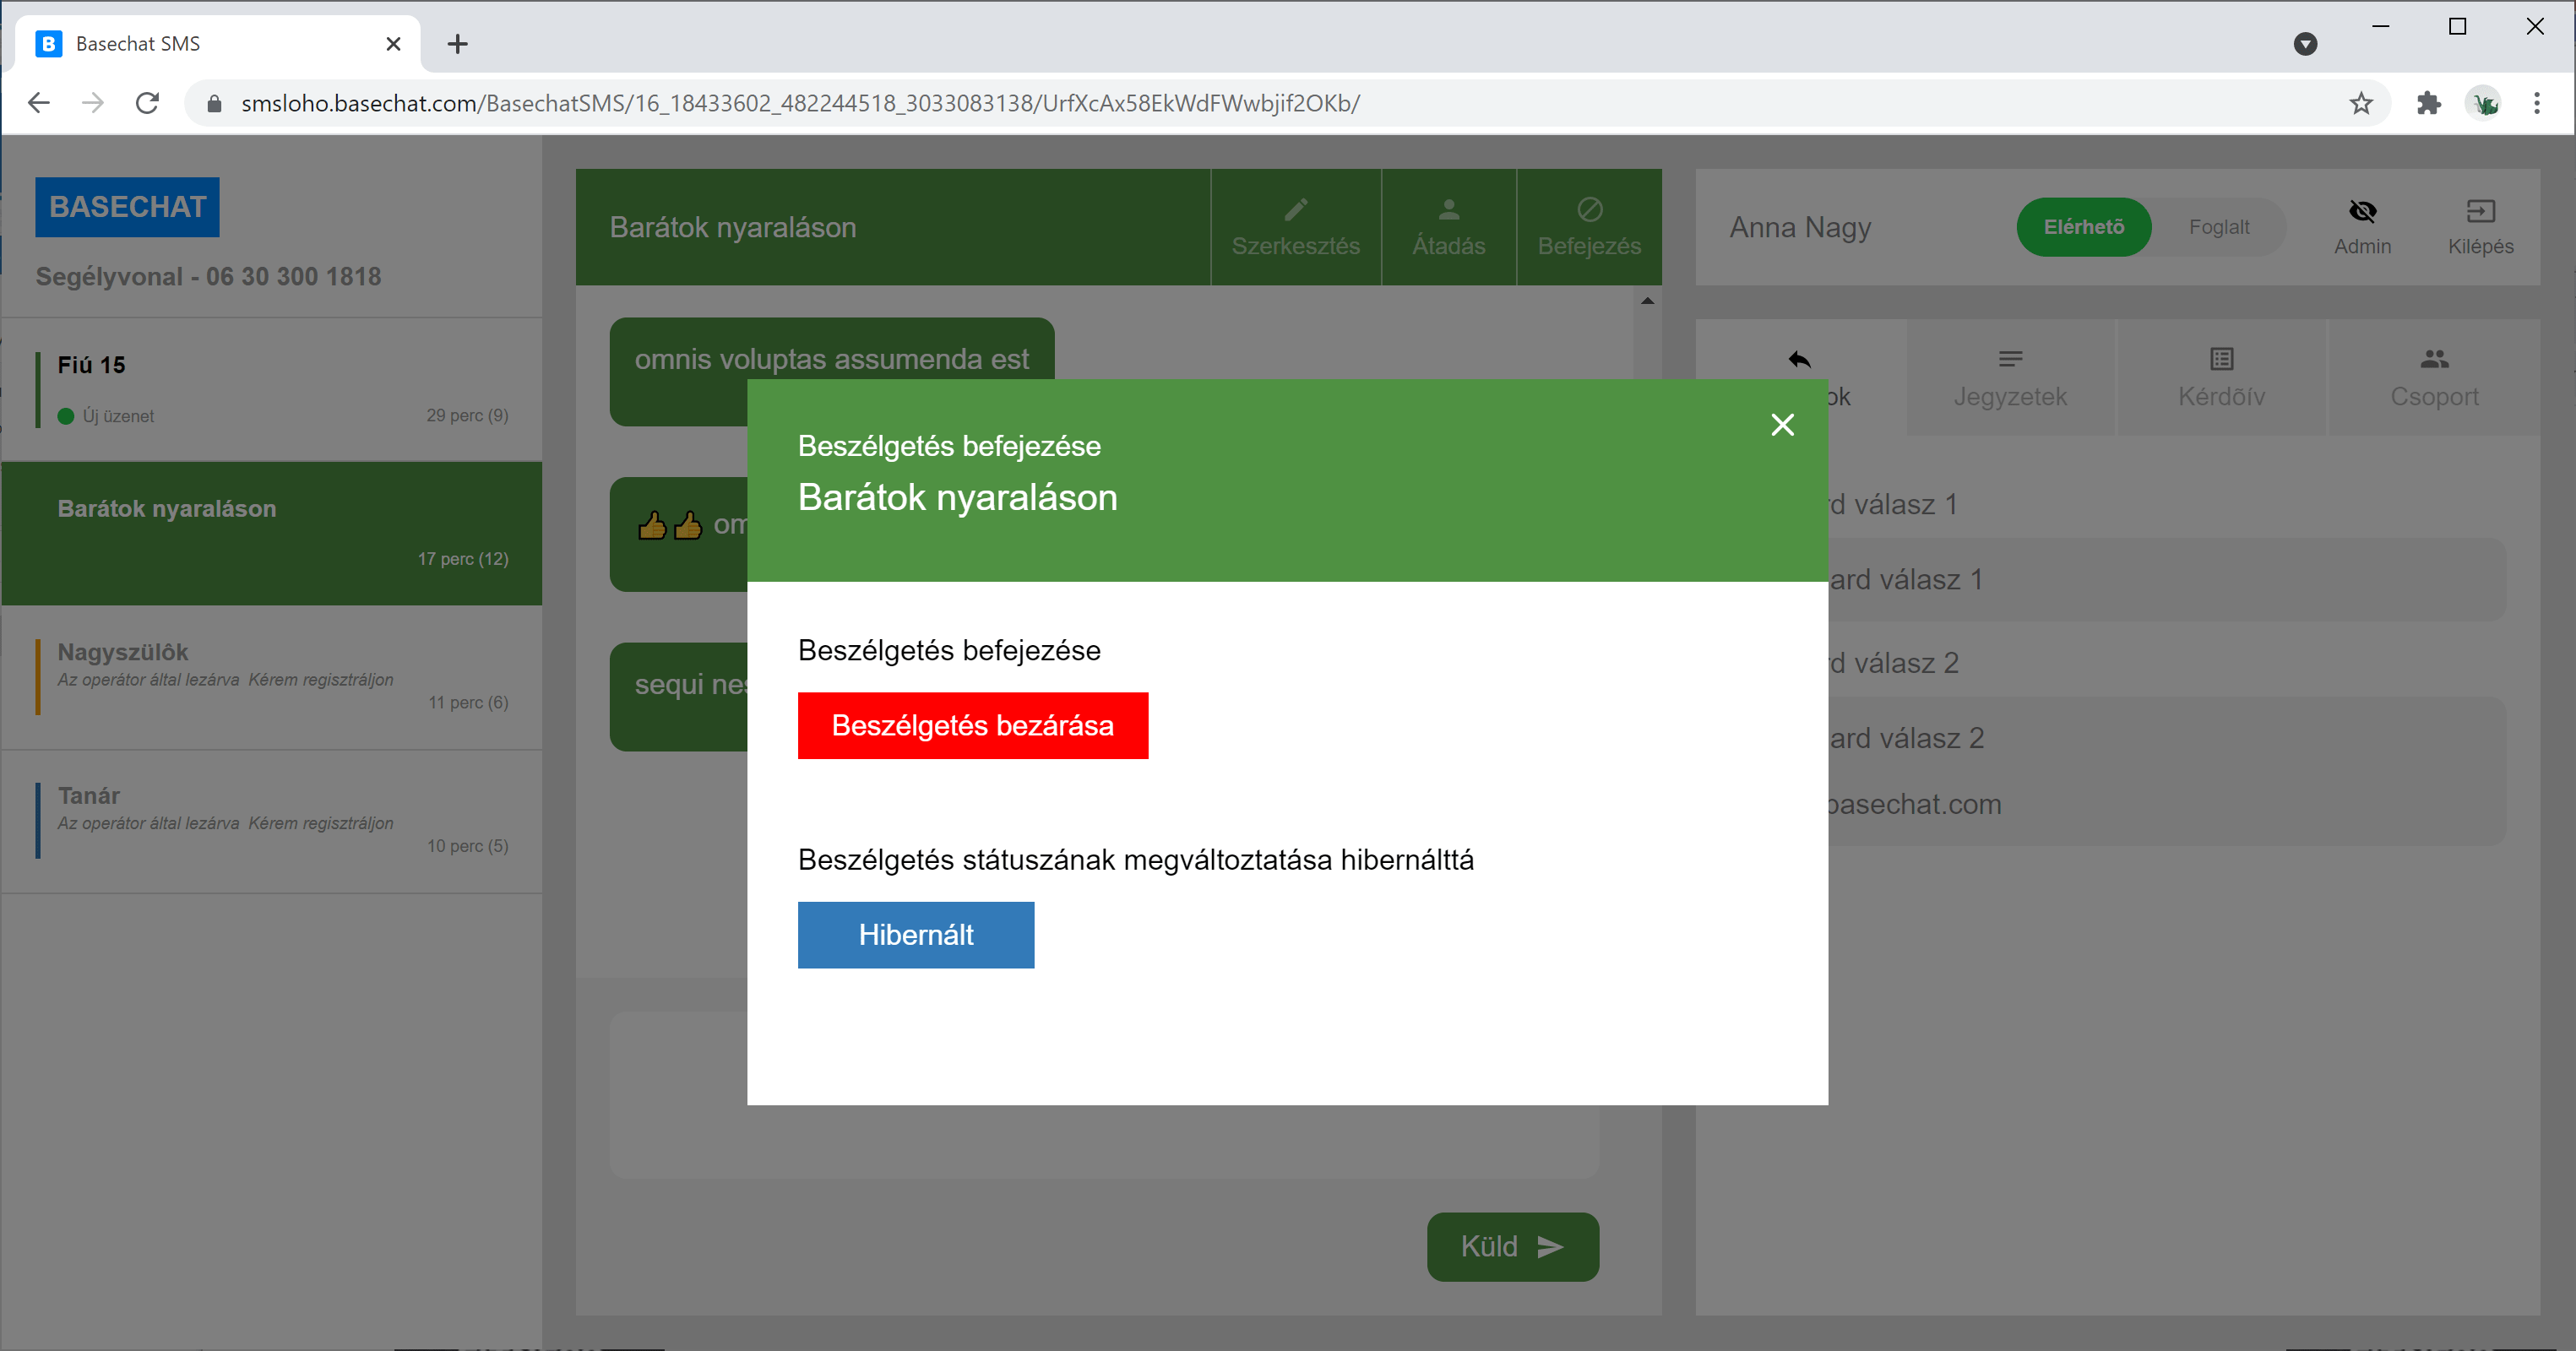Viewport: 2576px width, 1351px height.
Task: Open browser extensions puzzle icon
Action: tap(2429, 103)
